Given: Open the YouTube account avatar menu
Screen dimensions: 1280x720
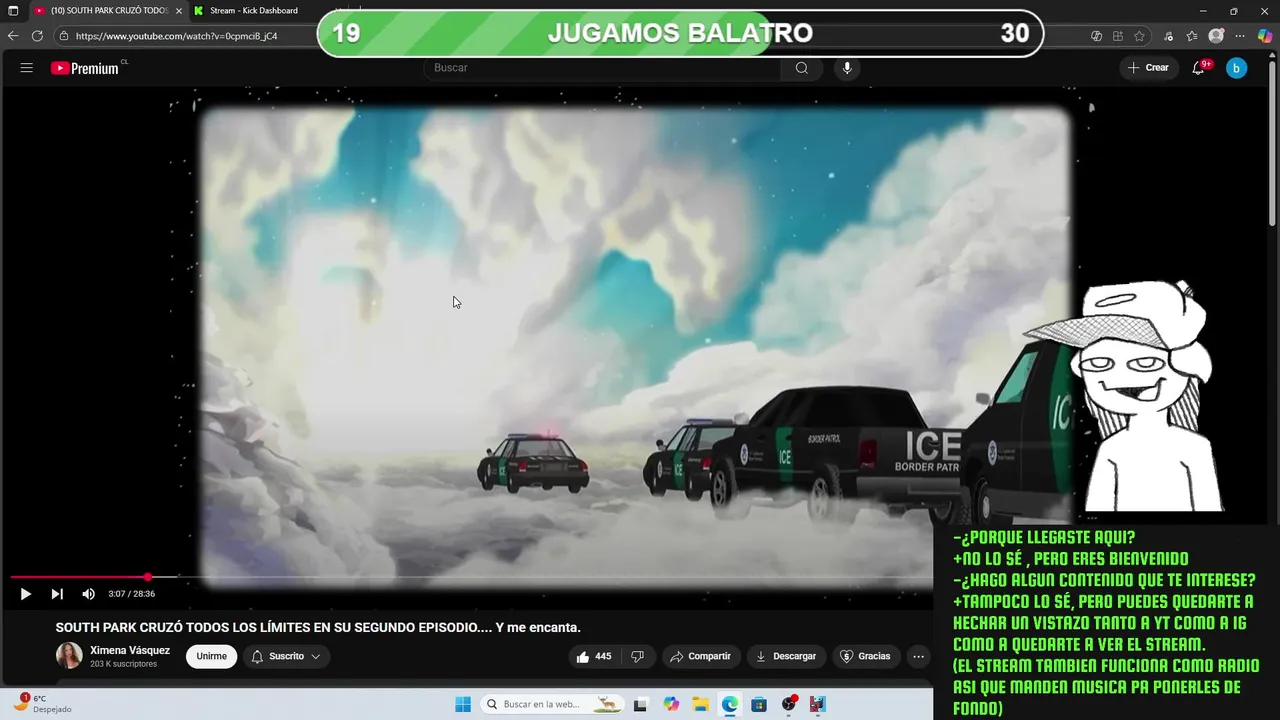Looking at the screenshot, I should [x=1237, y=68].
